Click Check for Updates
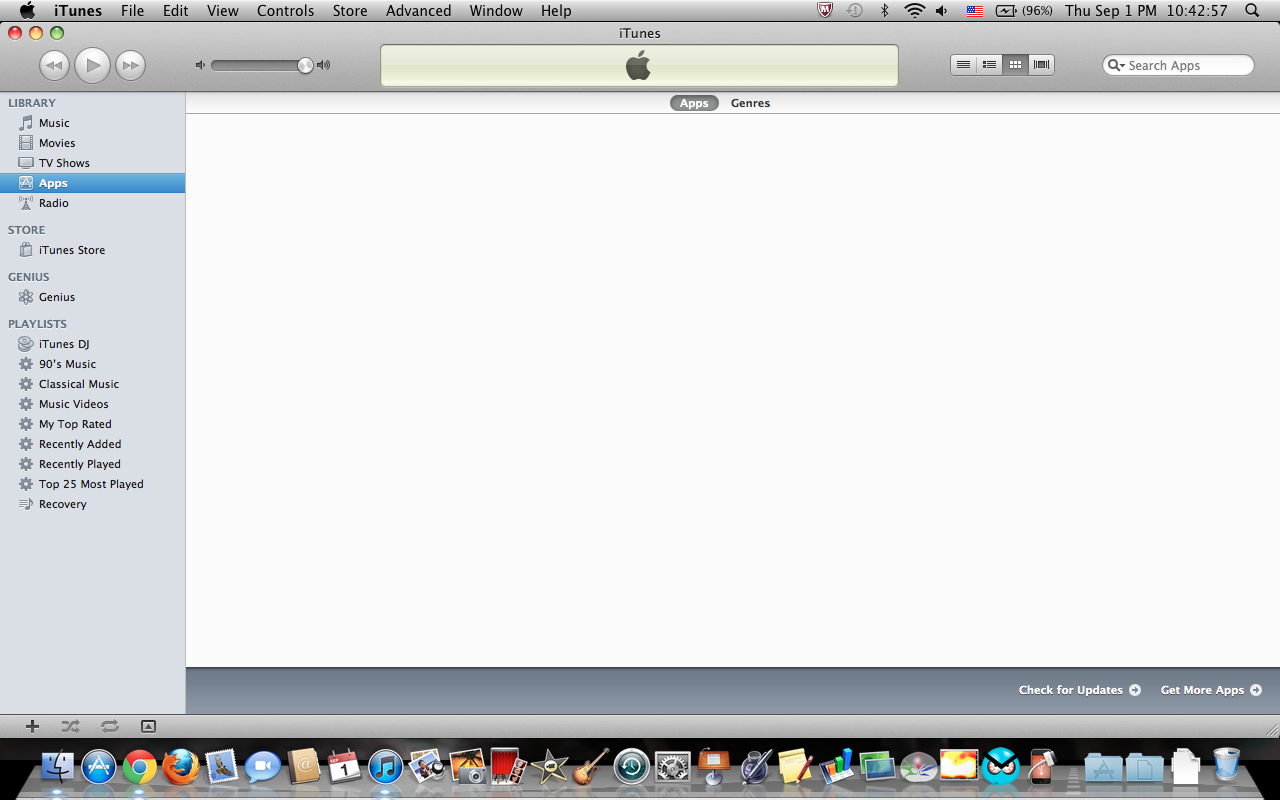The image size is (1280, 800). 1079,690
